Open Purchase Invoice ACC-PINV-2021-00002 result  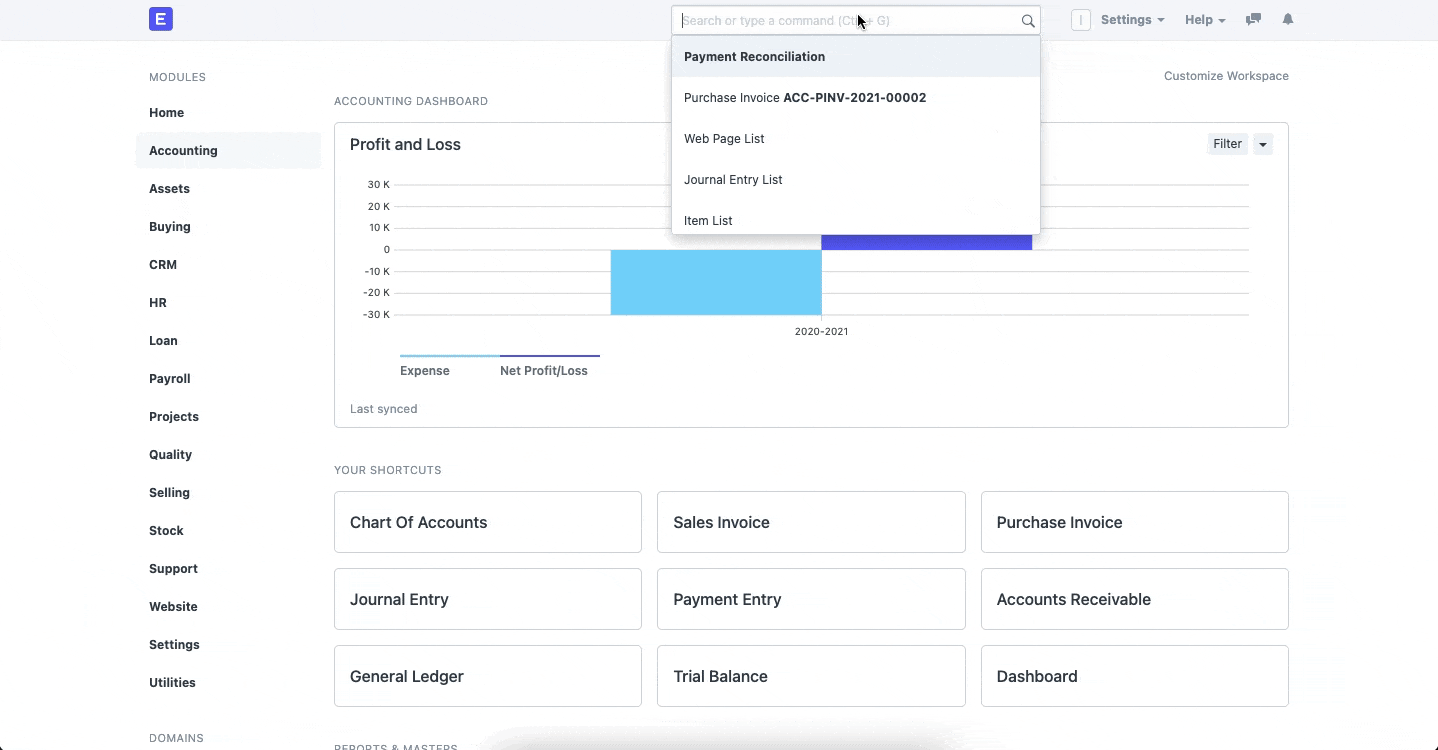point(804,98)
